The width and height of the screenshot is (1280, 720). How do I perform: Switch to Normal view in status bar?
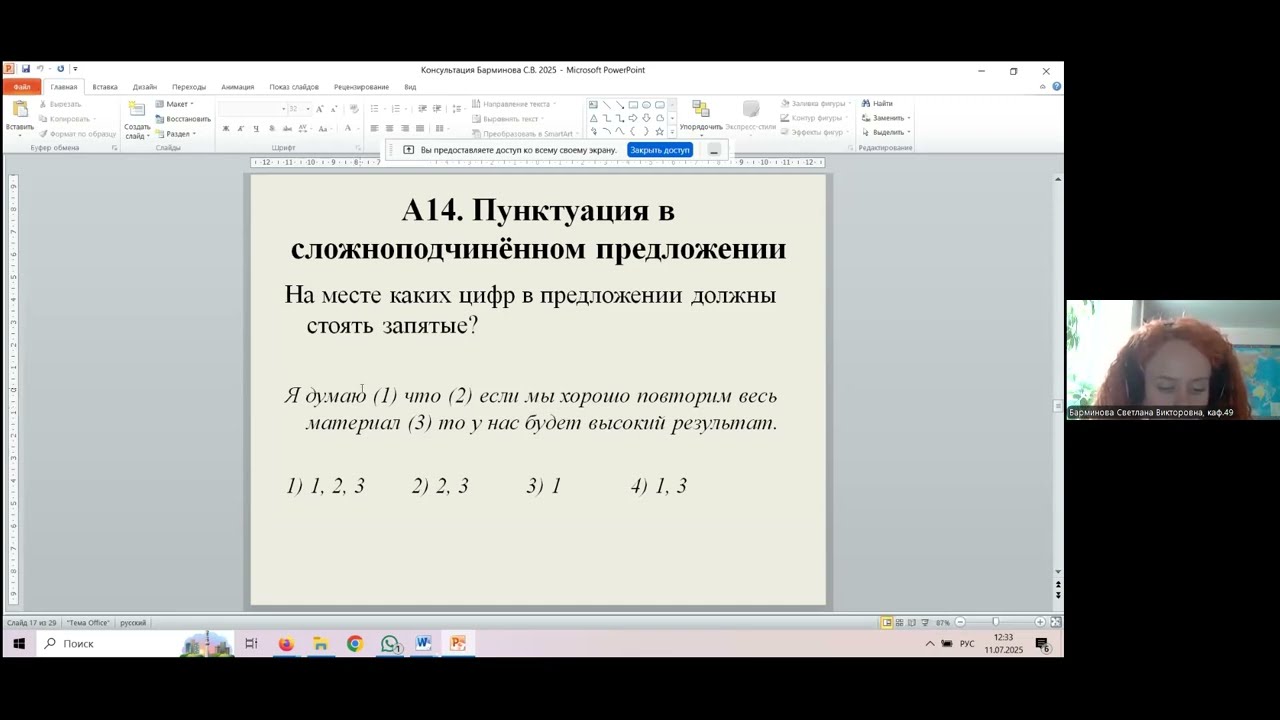pyautogui.click(x=886, y=622)
